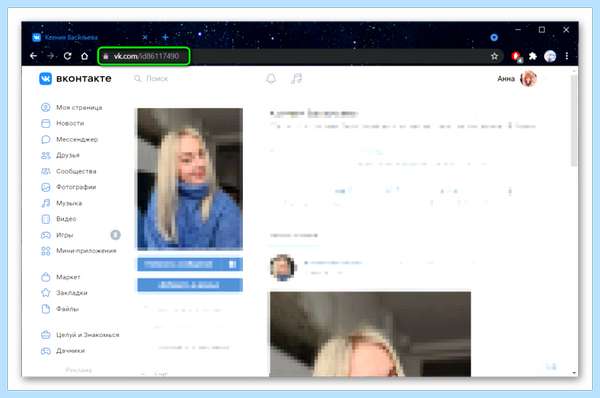
Task: Click the Видео film icon
Action: pos(46,219)
